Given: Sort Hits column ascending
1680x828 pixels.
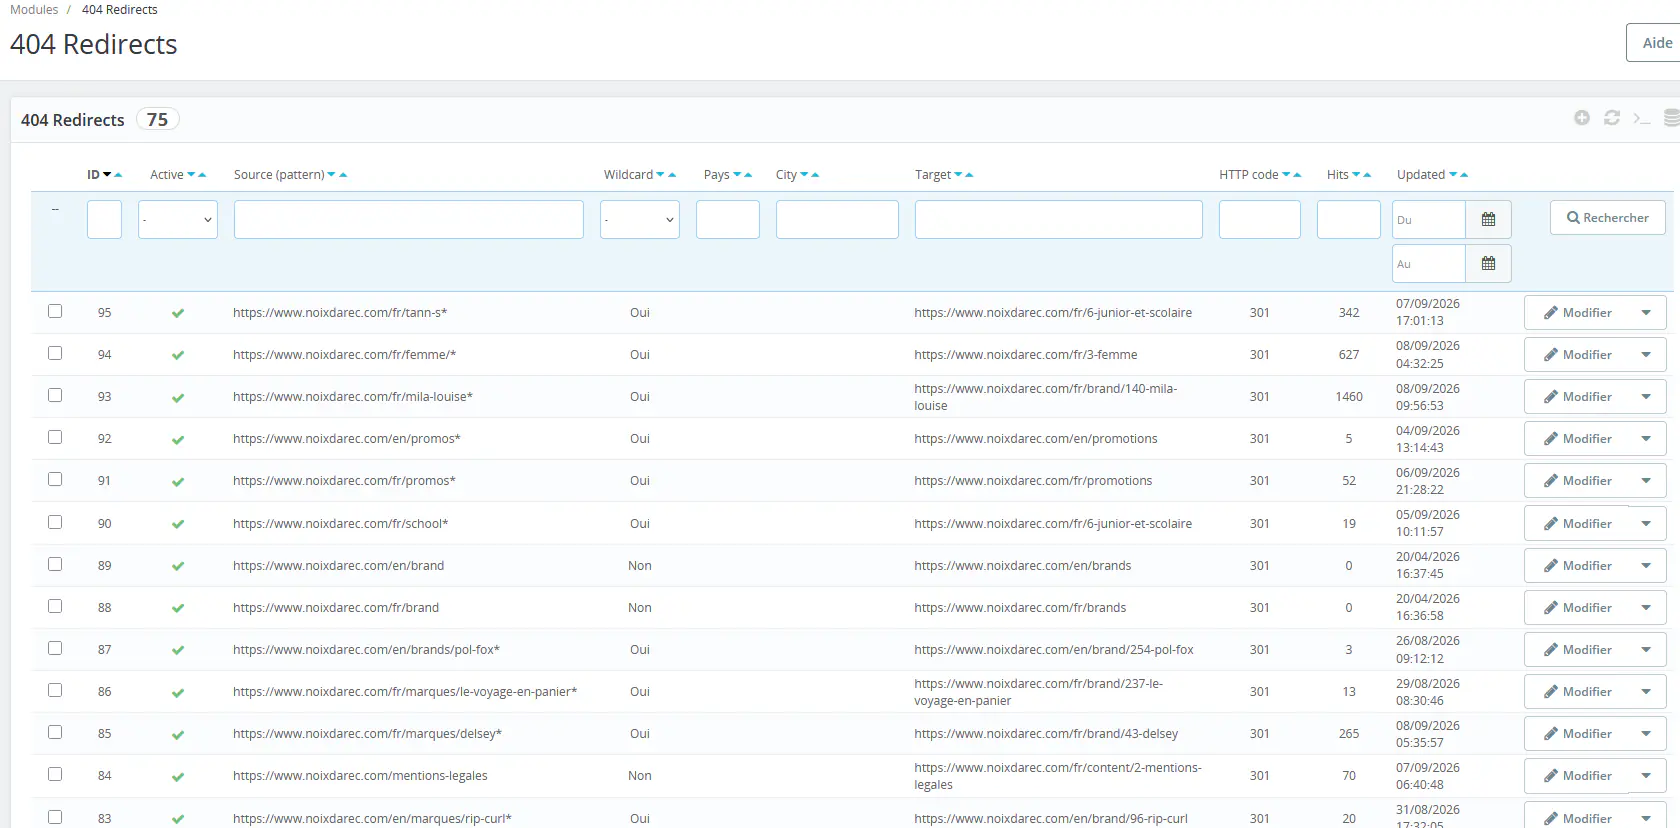Looking at the screenshot, I should (1367, 175).
